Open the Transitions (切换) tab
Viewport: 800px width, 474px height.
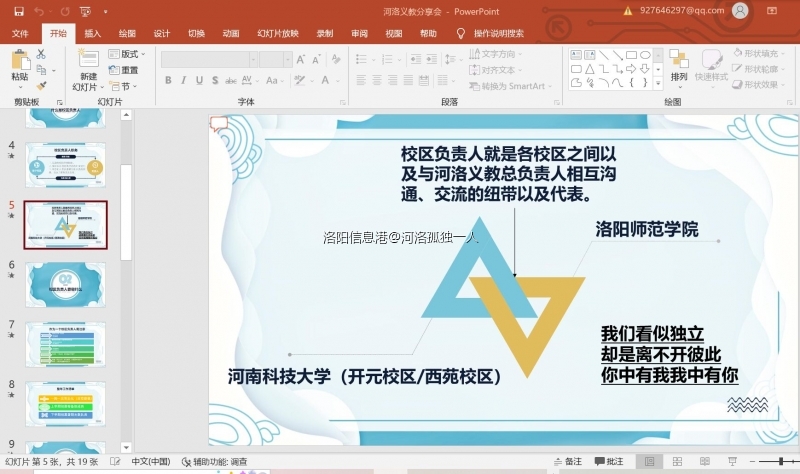coord(196,33)
